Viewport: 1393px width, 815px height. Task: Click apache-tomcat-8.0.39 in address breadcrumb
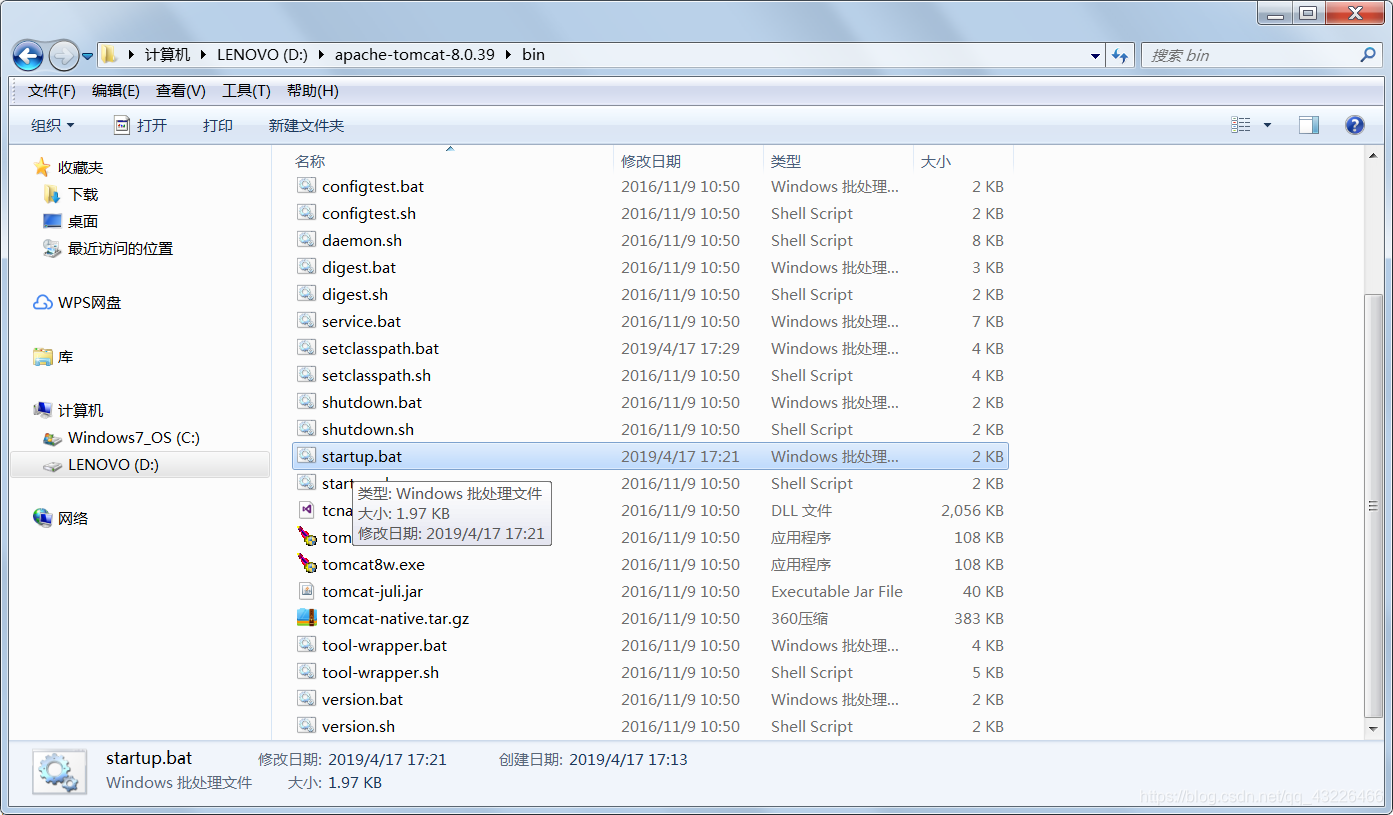click(x=414, y=55)
